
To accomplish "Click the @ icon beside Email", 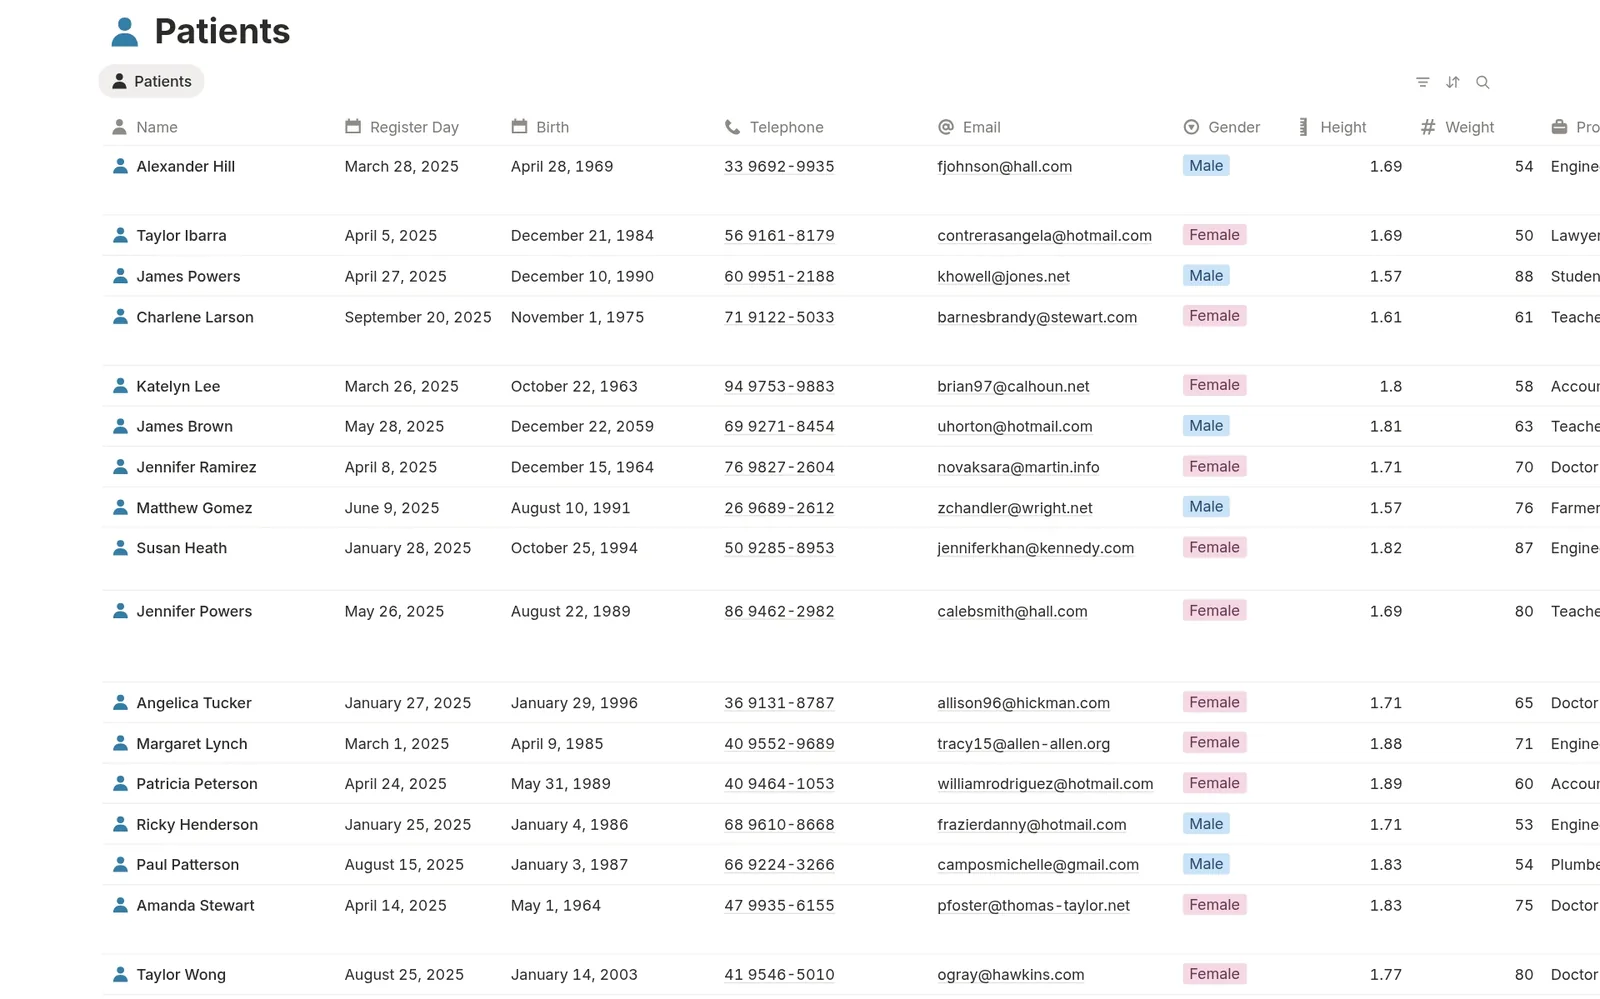I will [x=946, y=127].
